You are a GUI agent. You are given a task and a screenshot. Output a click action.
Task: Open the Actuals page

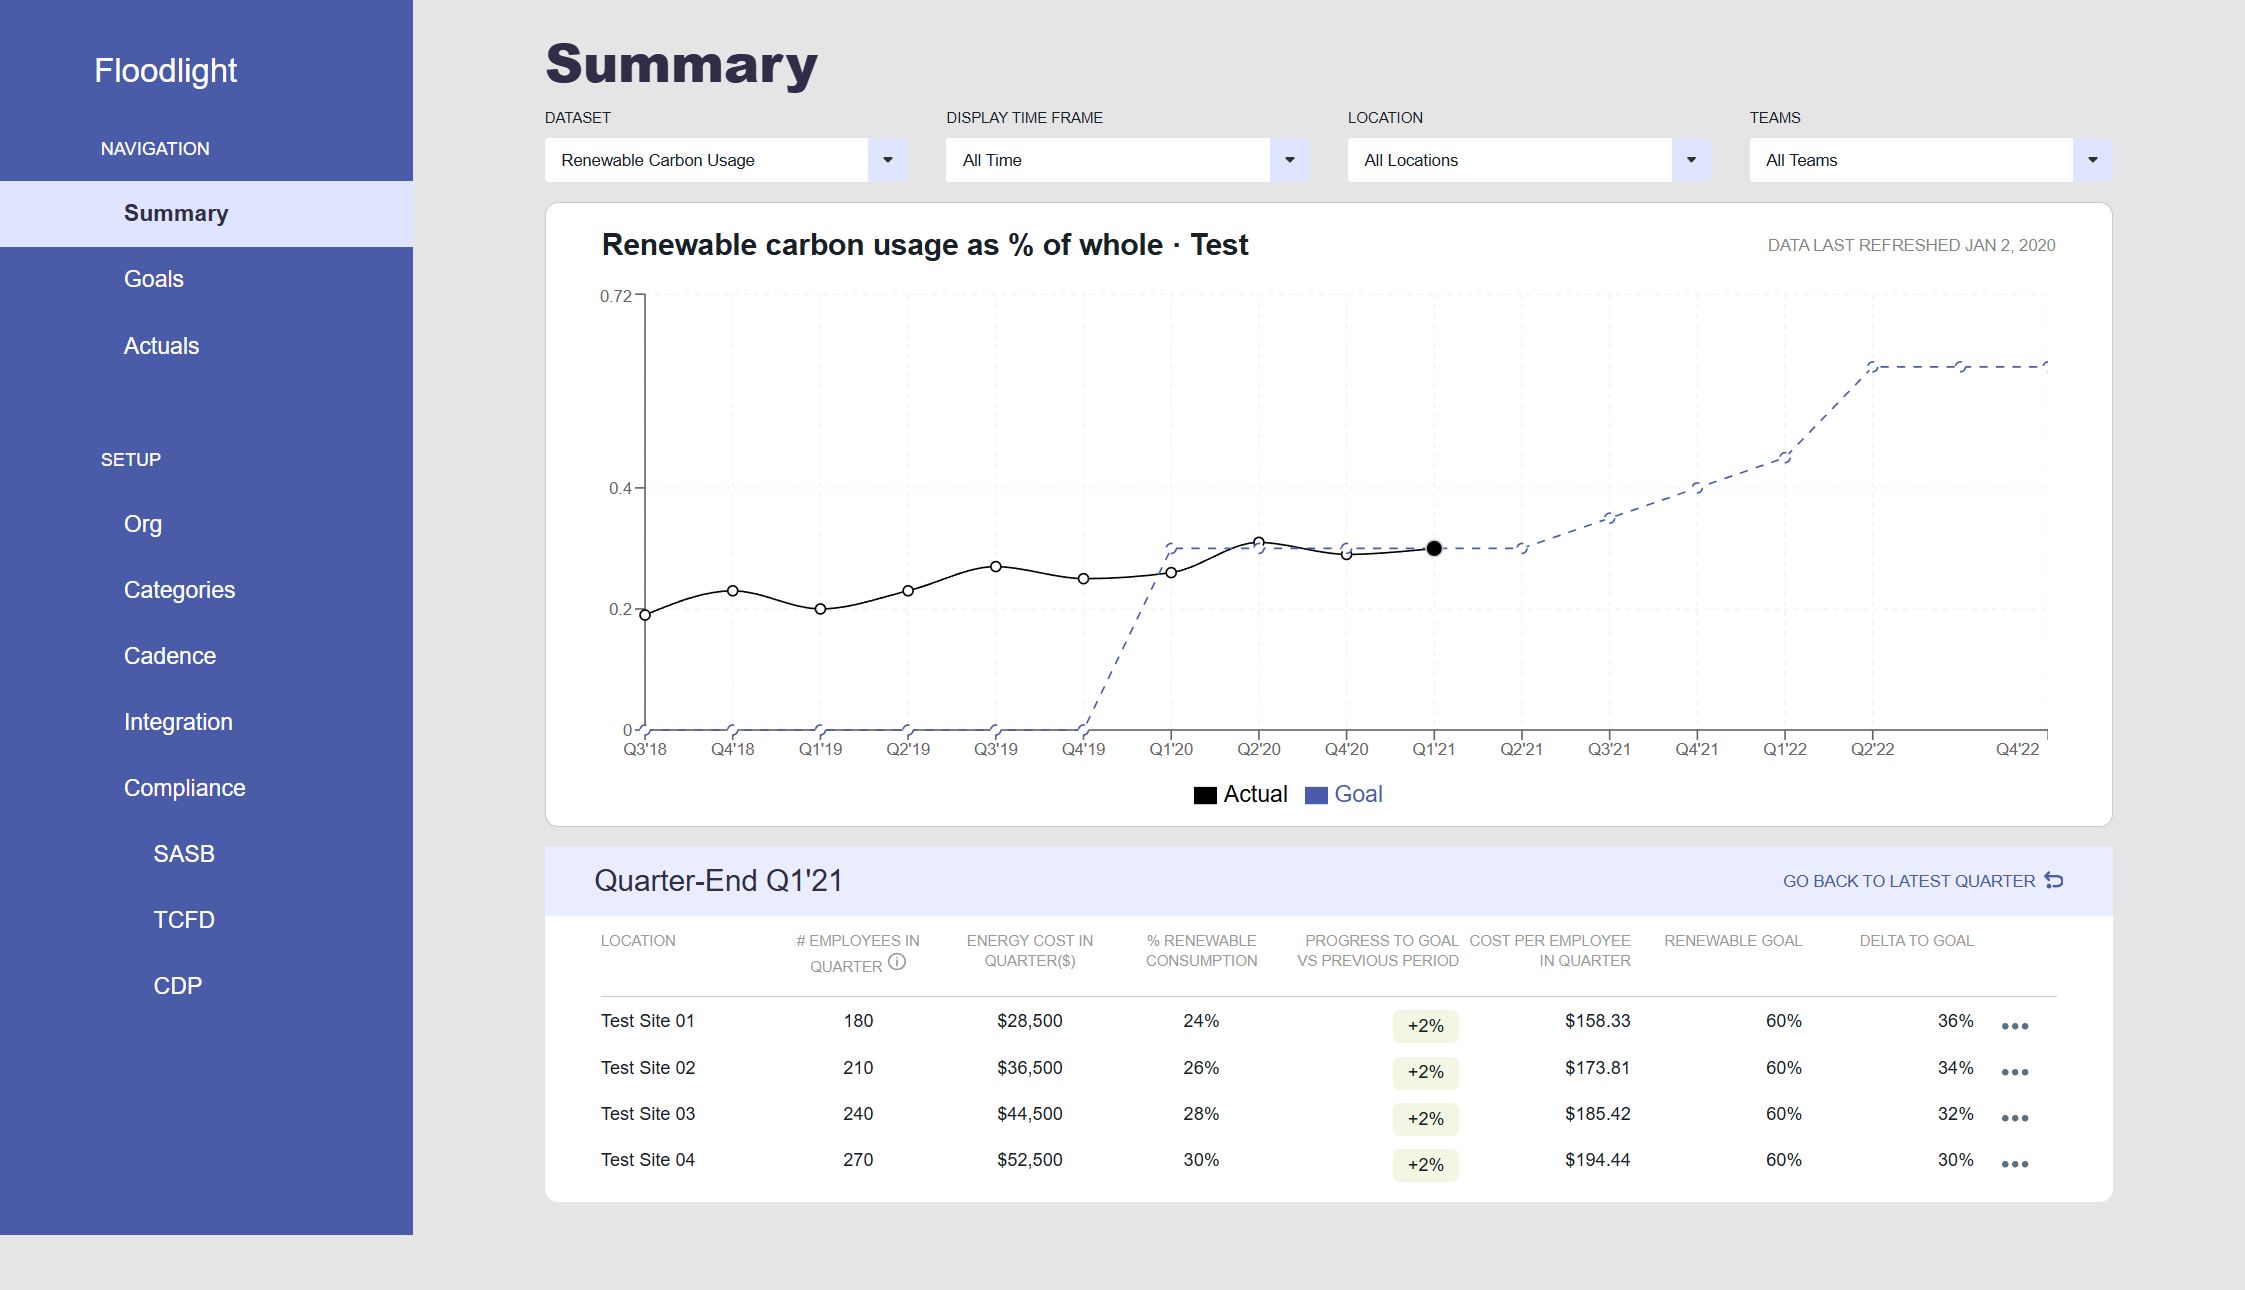(x=161, y=346)
